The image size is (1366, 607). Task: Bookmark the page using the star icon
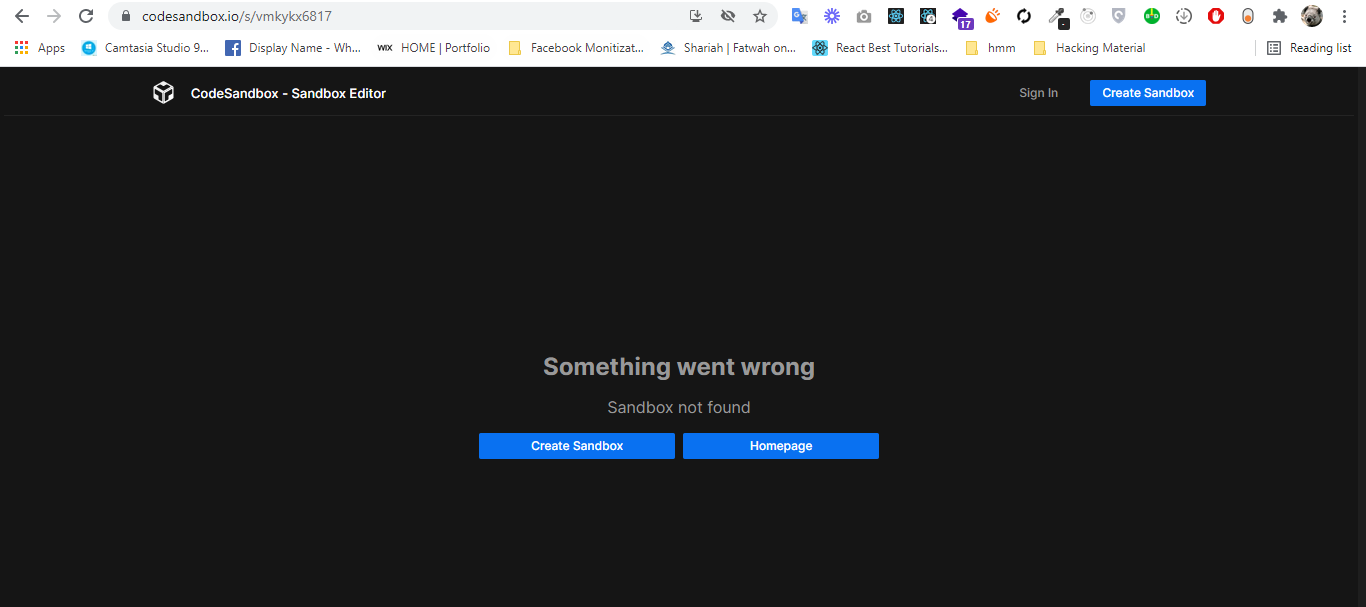[x=760, y=16]
